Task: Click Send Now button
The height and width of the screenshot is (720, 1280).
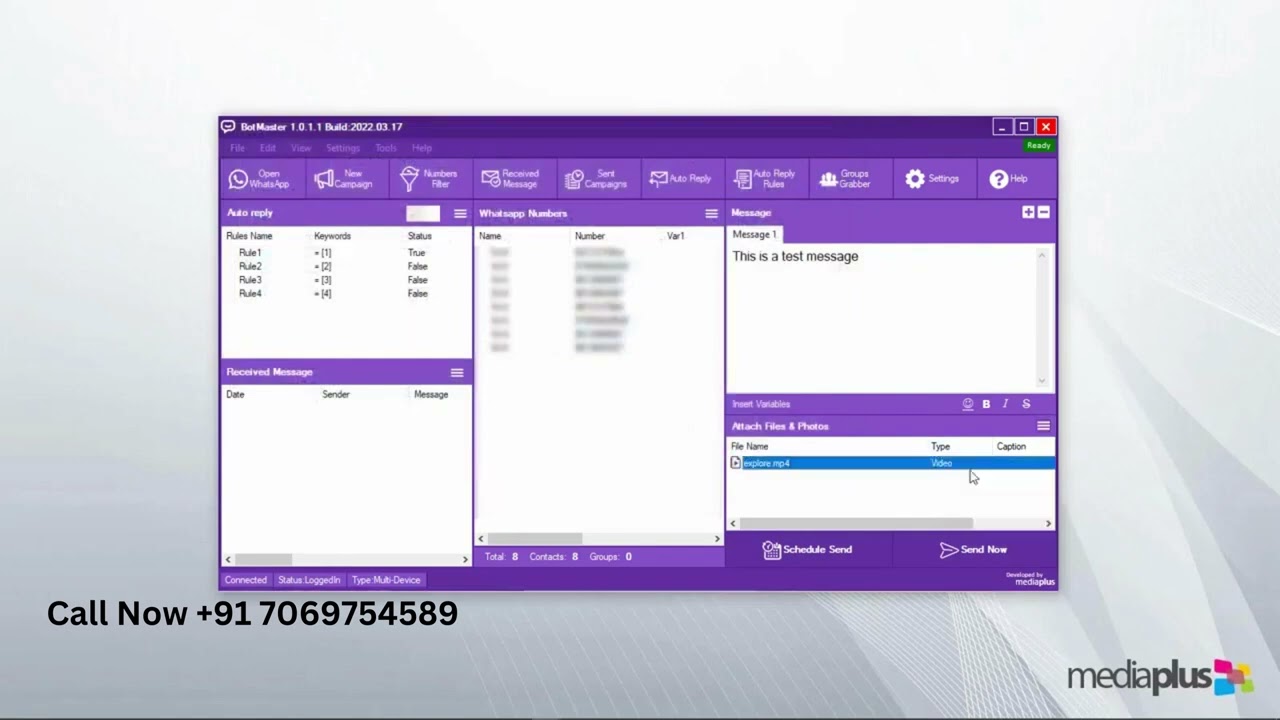Action: tap(973, 550)
